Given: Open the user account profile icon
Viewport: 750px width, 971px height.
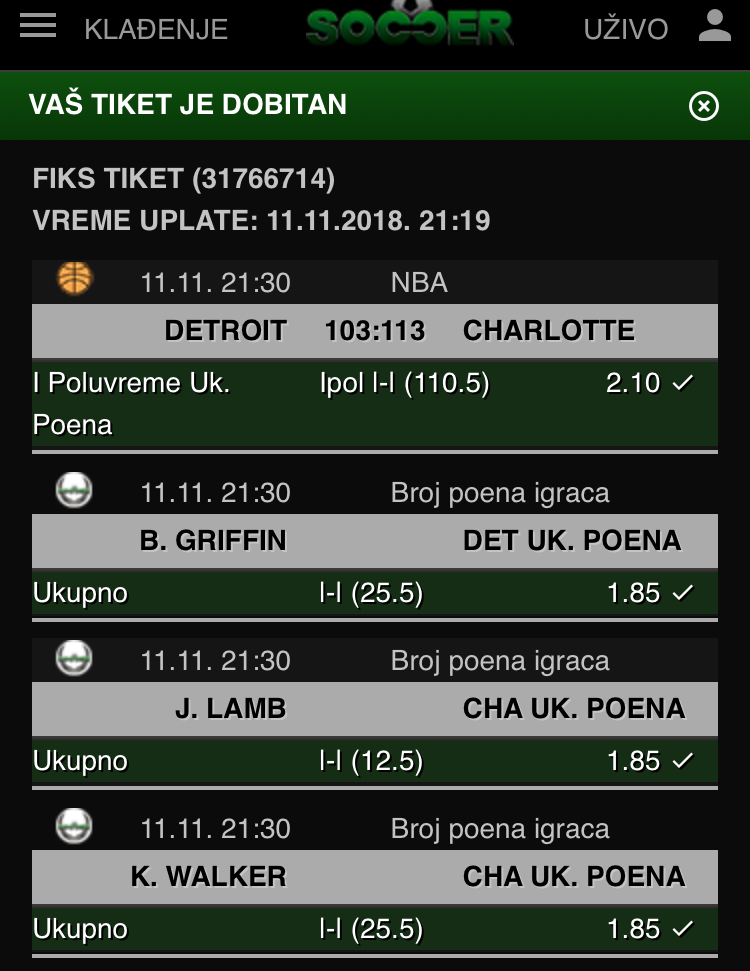Looking at the screenshot, I should tap(715, 26).
